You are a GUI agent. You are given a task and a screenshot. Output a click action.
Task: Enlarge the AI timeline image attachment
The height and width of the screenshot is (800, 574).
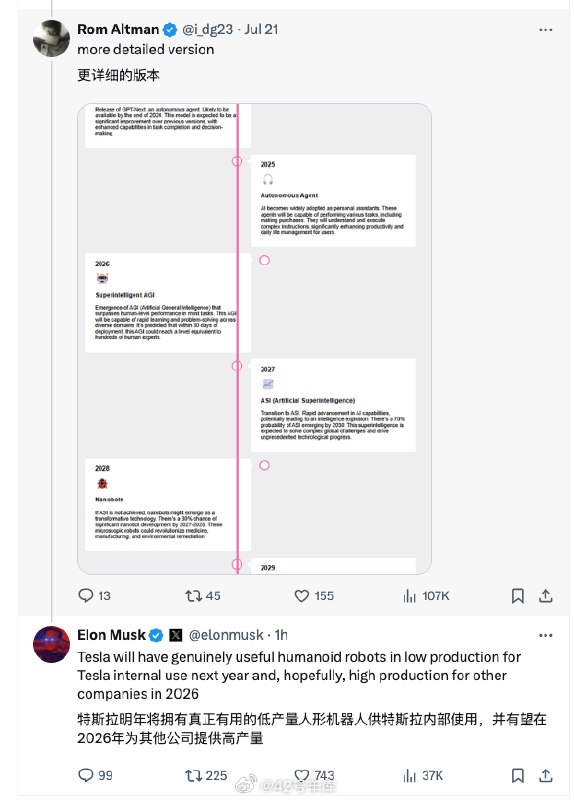click(254, 339)
